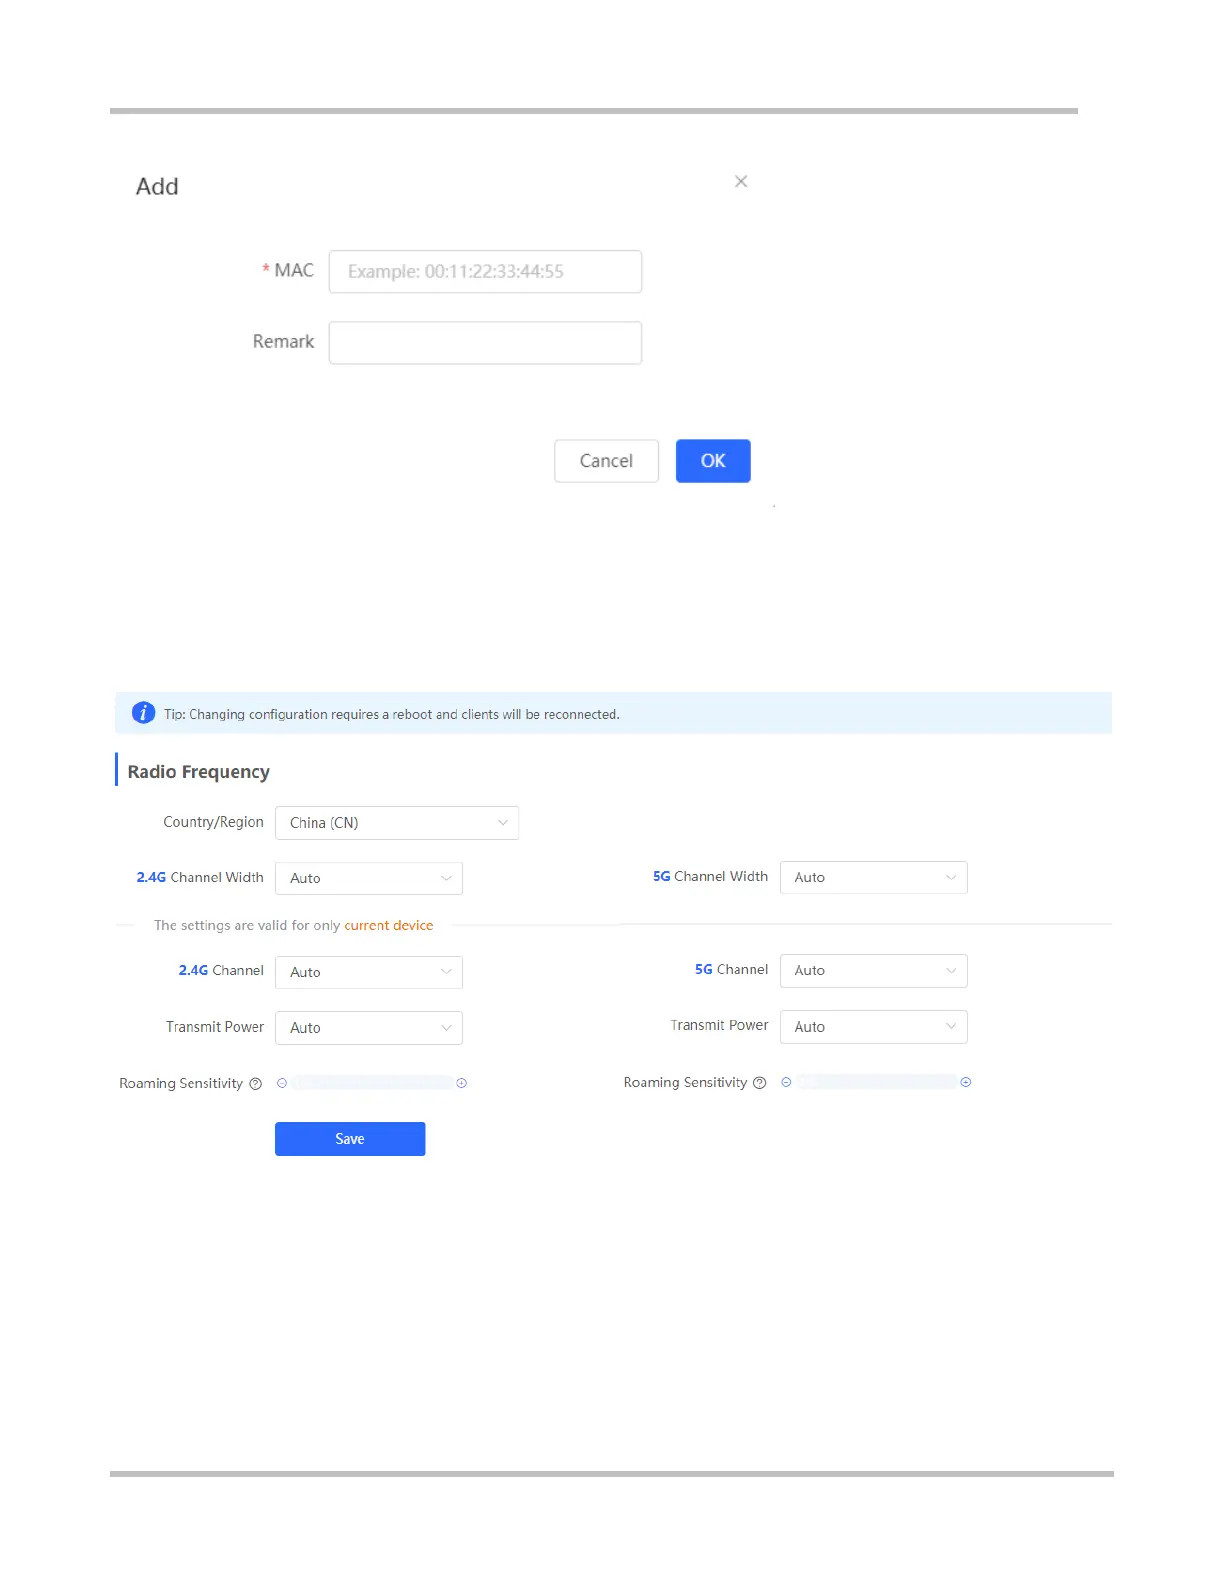Confirm with the OK button
1224x1584 pixels.
click(x=713, y=461)
